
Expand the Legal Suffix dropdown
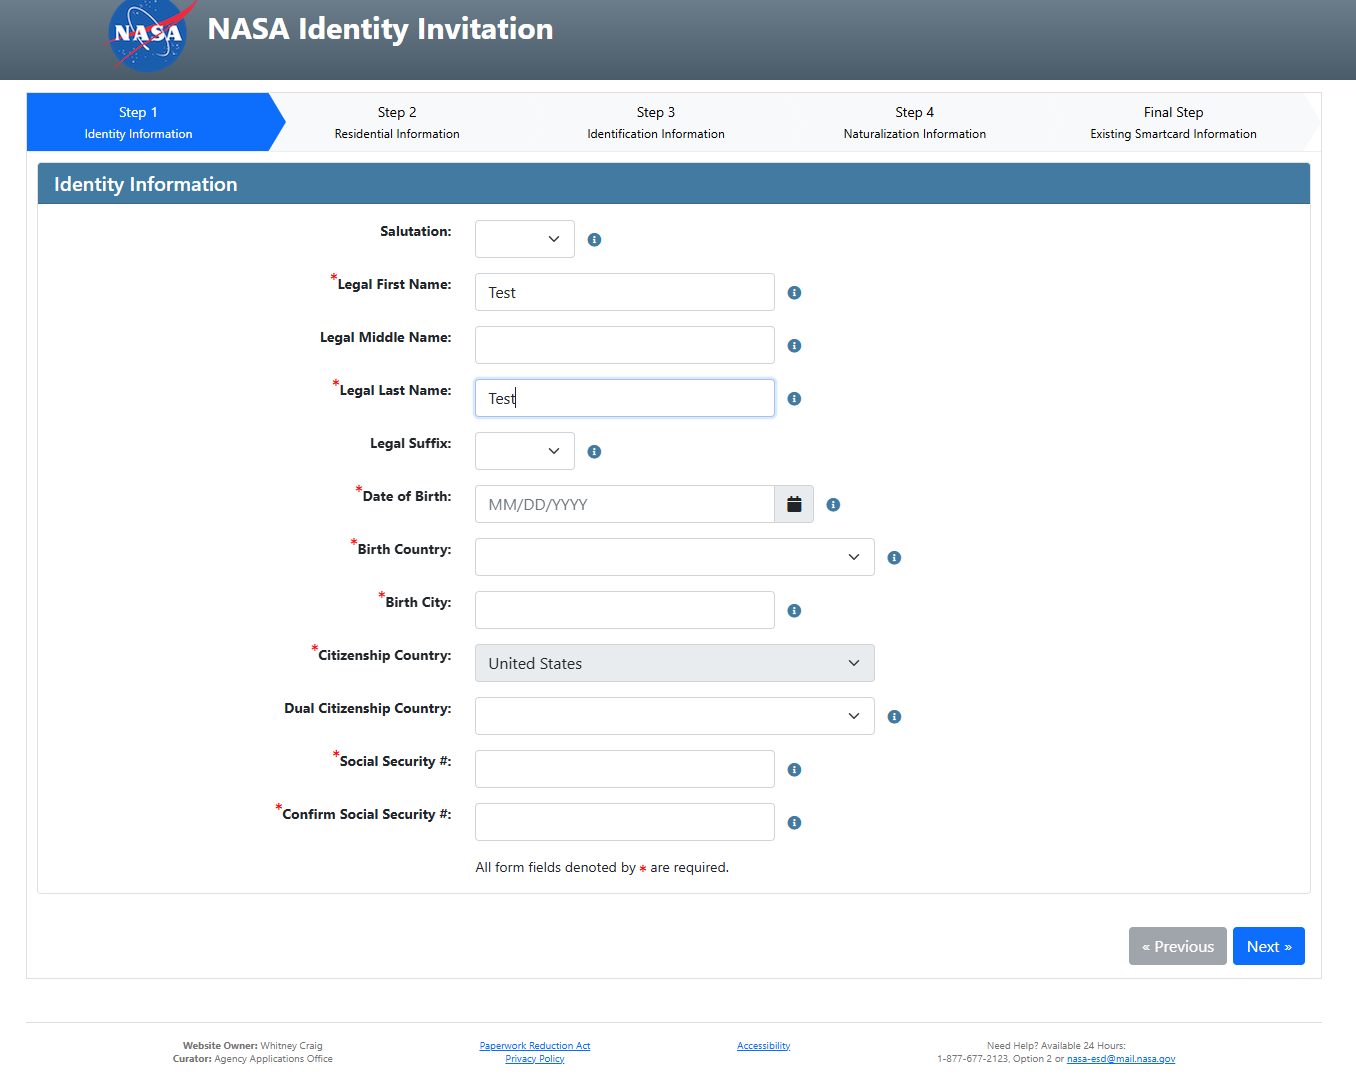click(525, 452)
